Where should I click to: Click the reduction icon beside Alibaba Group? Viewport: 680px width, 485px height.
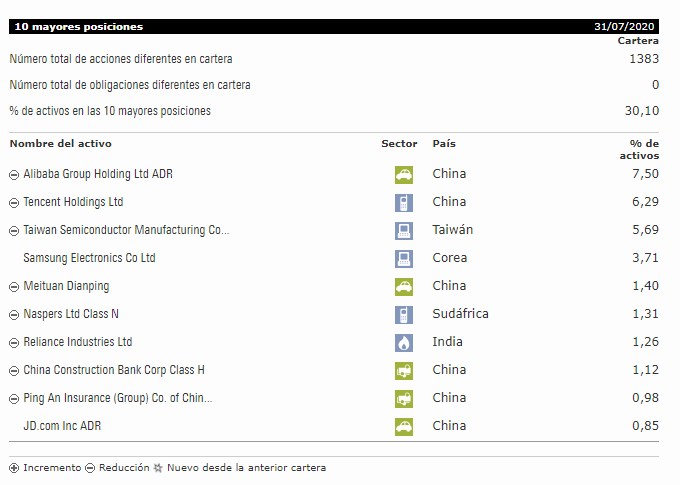pos(14,175)
